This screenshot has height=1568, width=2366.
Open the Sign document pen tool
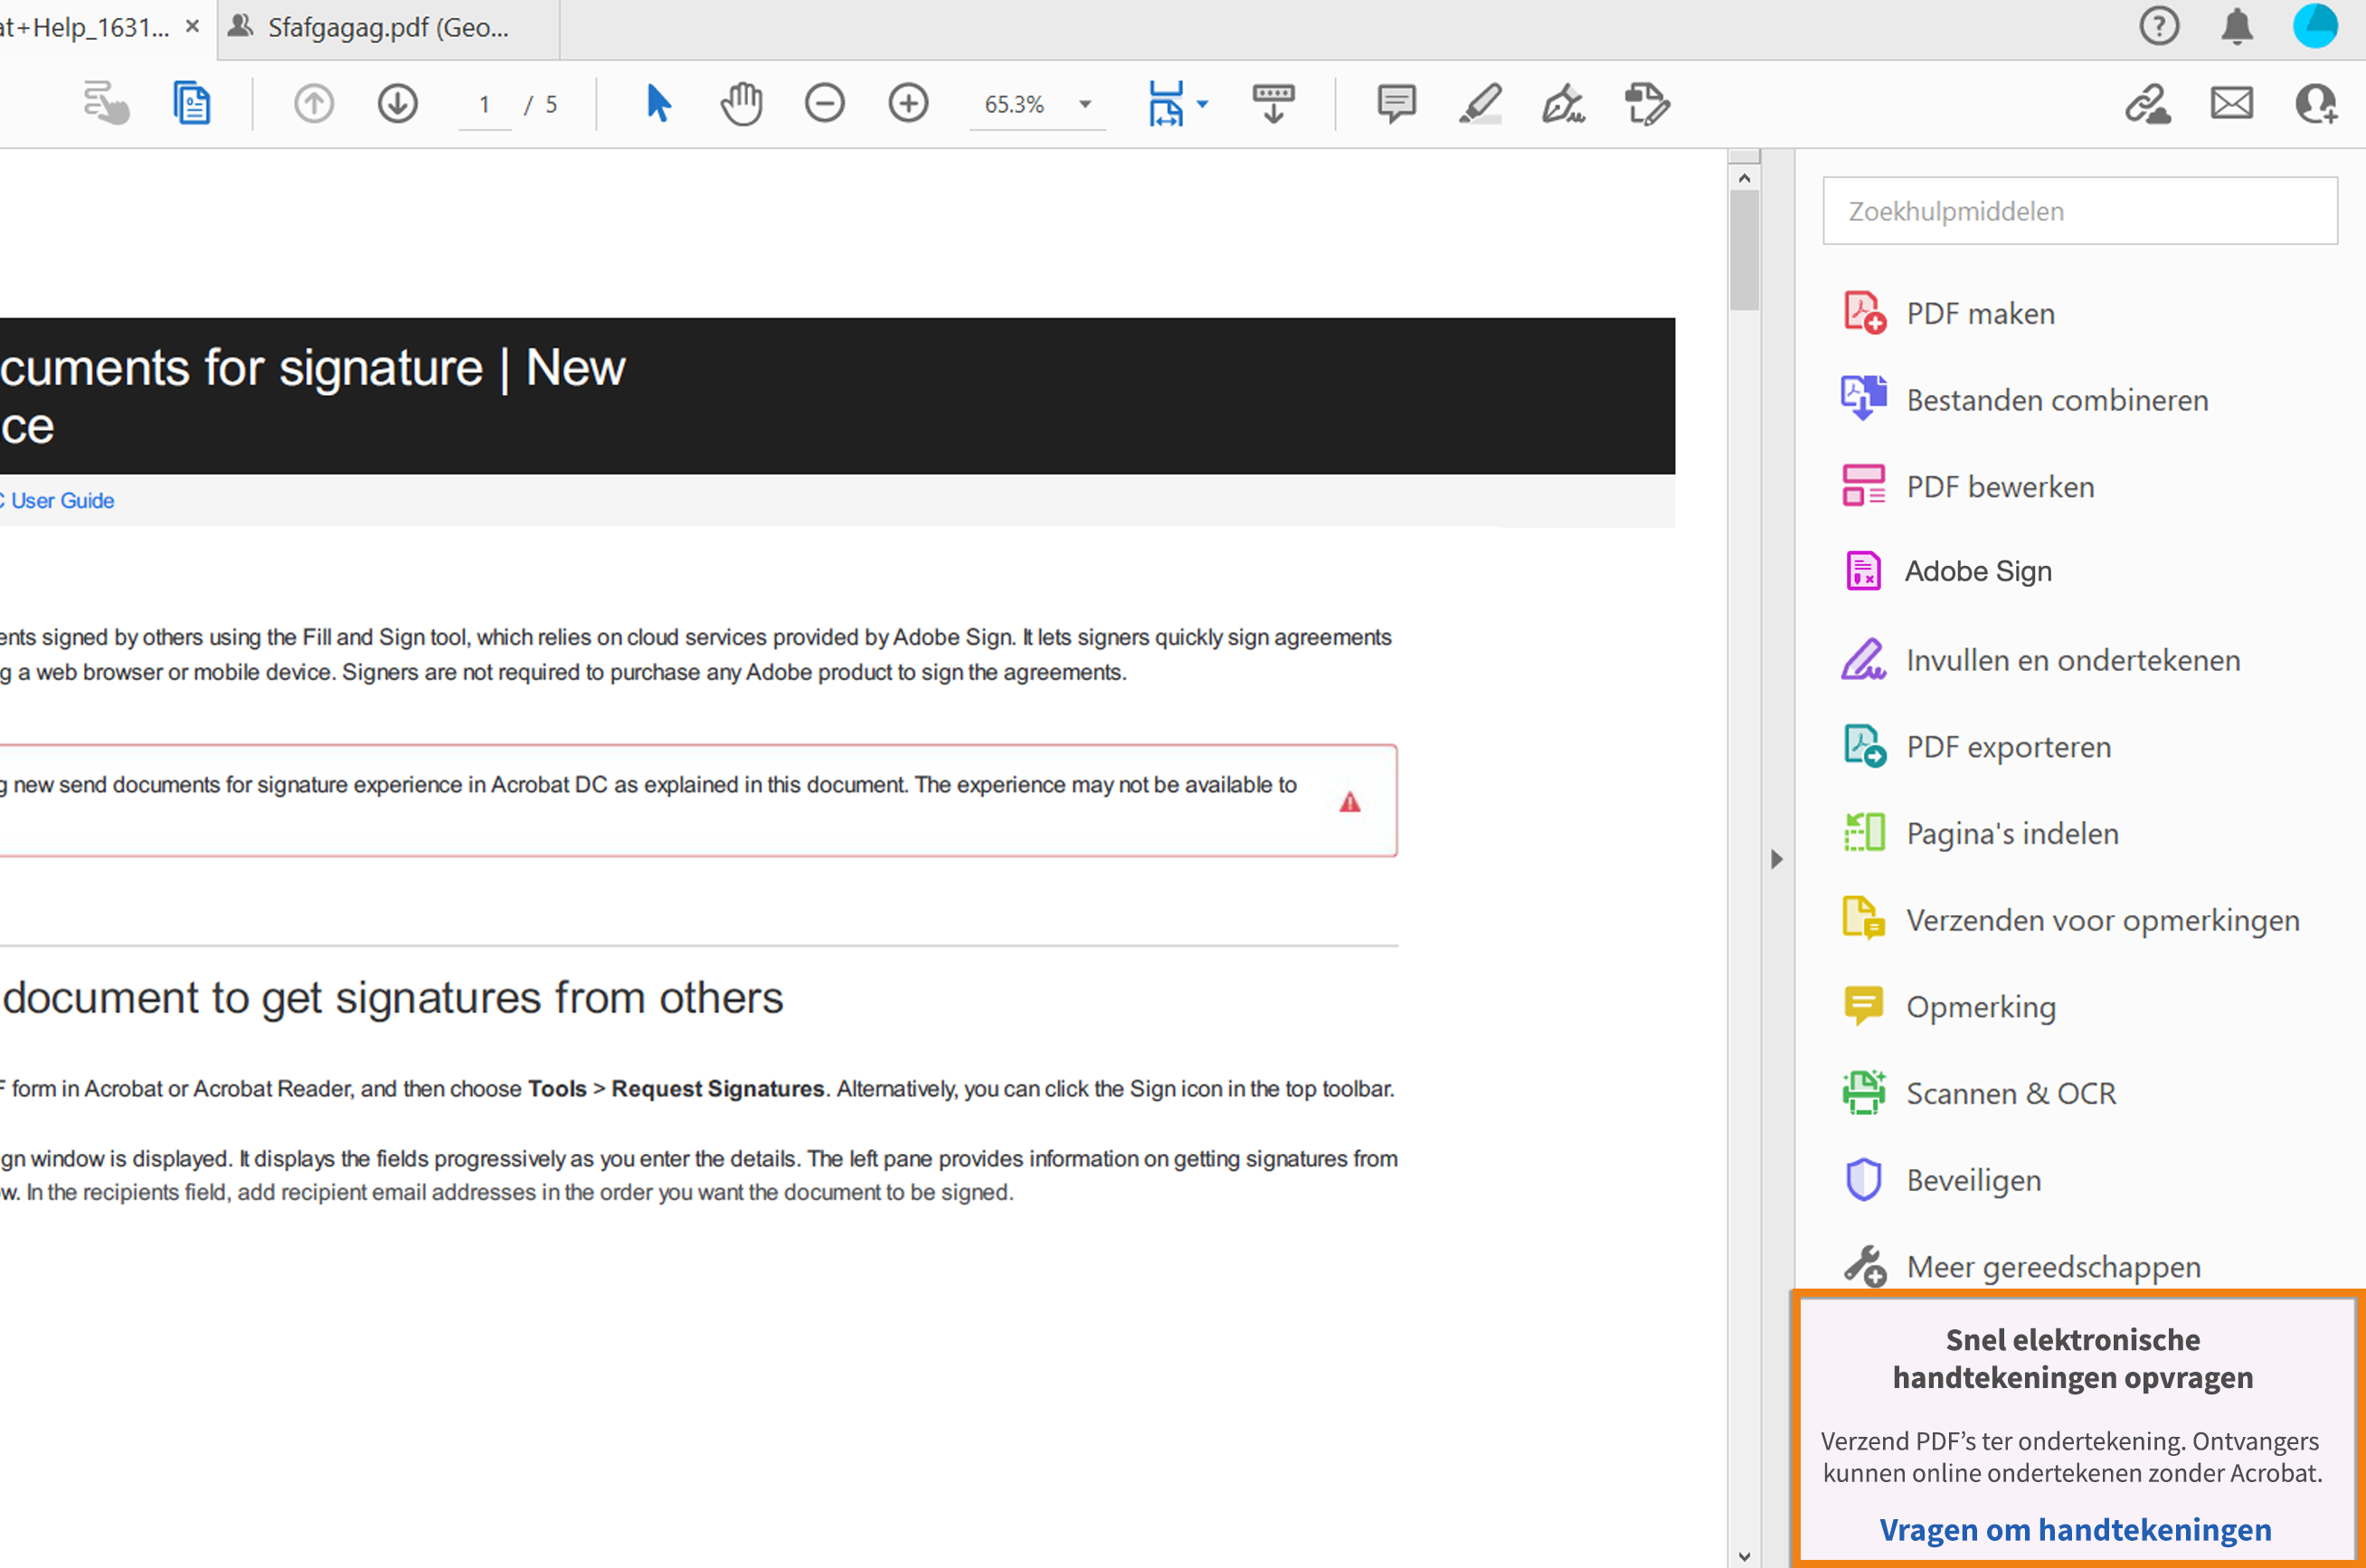pyautogui.click(x=1563, y=104)
